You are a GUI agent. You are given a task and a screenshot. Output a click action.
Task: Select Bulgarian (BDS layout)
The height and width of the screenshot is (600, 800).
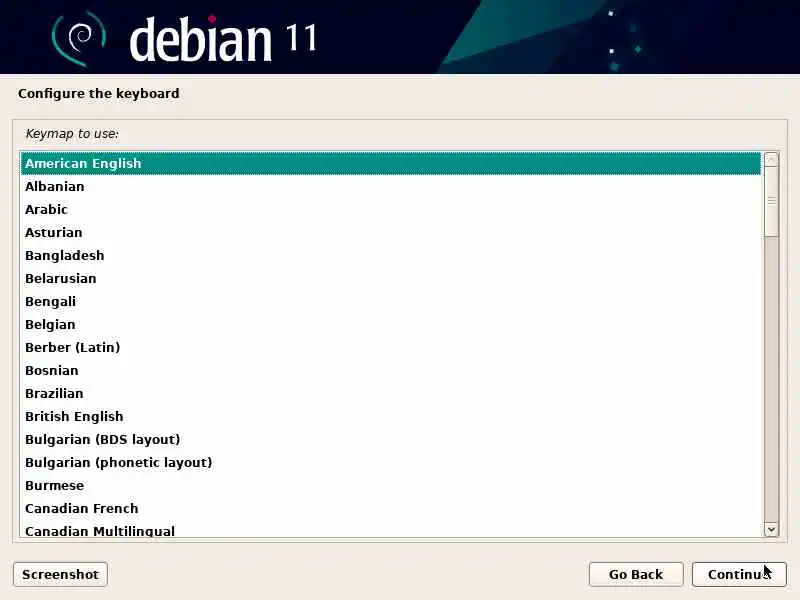391,439
